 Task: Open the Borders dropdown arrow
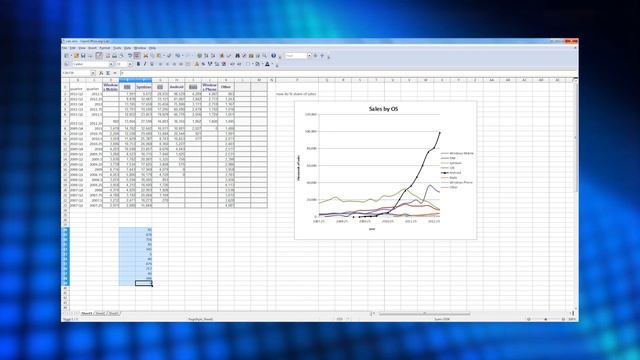(252, 64)
